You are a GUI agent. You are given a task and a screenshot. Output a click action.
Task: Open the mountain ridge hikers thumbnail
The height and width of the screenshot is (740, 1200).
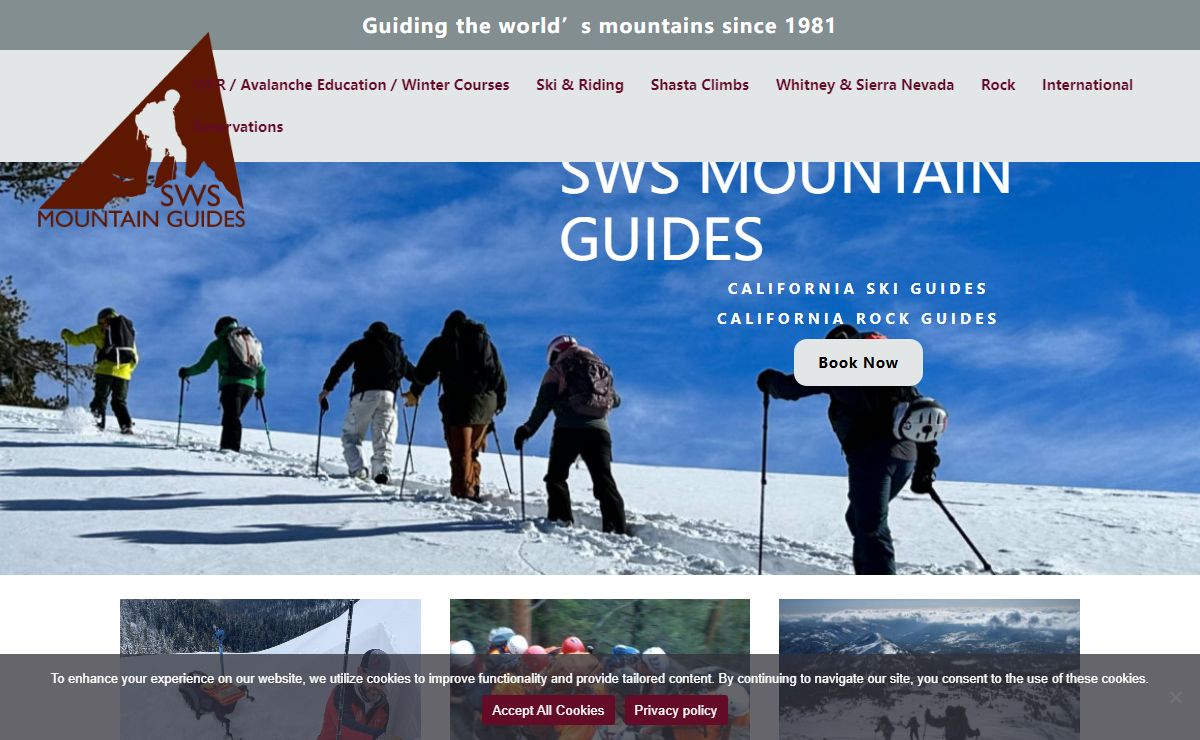pyautogui.click(x=929, y=669)
